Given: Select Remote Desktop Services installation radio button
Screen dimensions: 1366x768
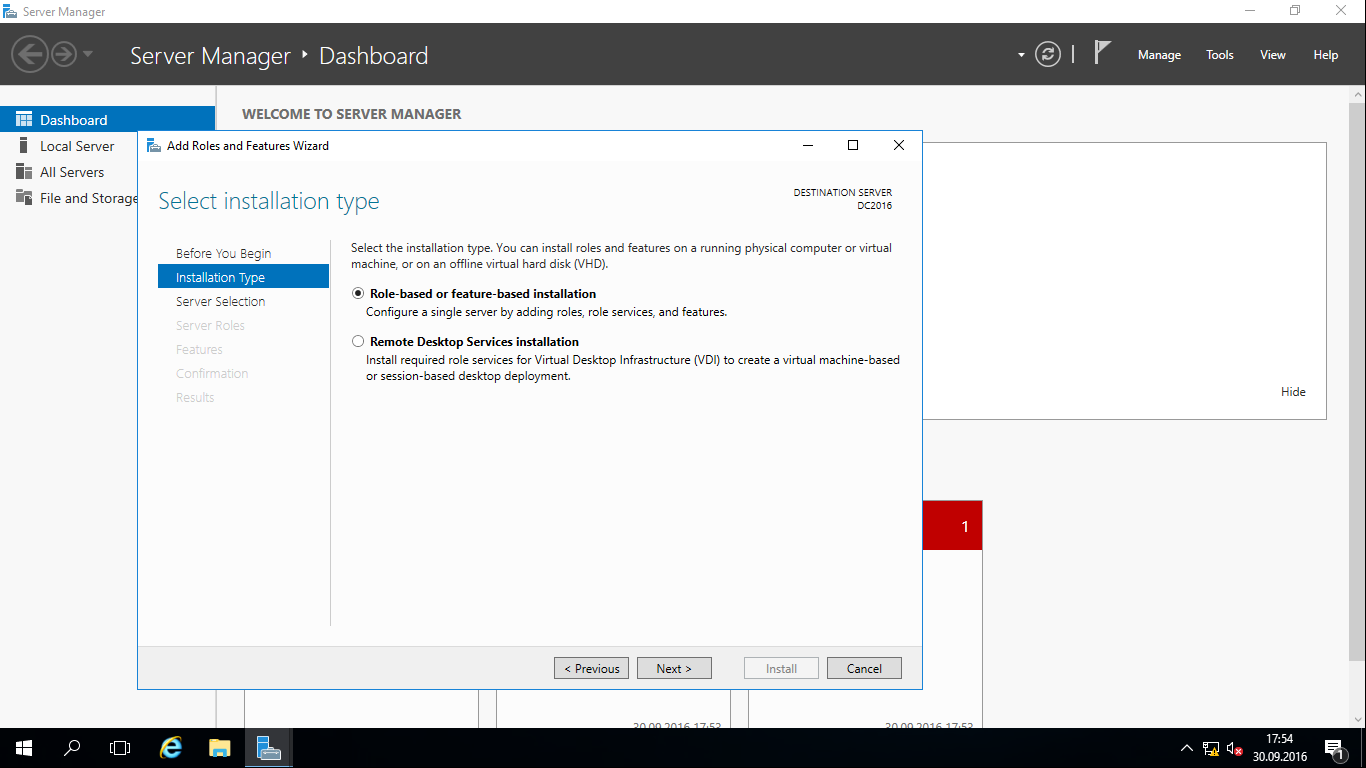Looking at the screenshot, I should coord(358,342).
